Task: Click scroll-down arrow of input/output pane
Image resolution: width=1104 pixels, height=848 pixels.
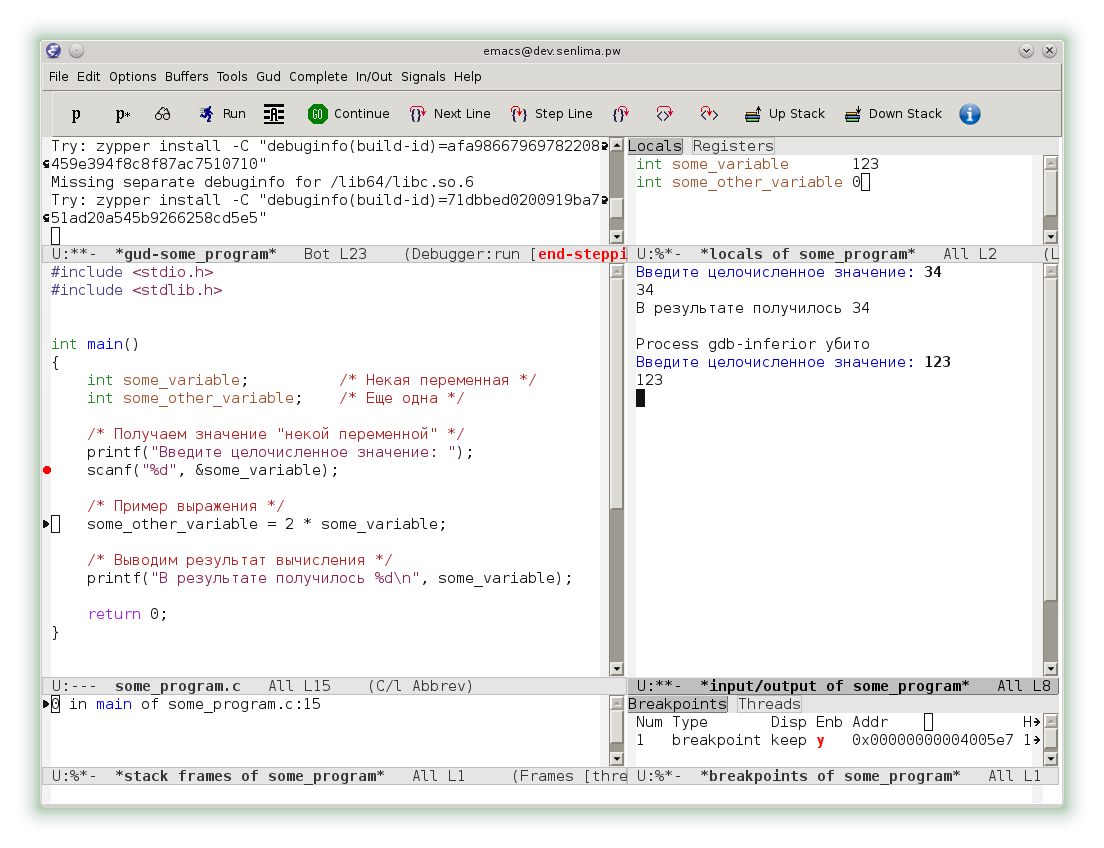Action: point(1050,669)
